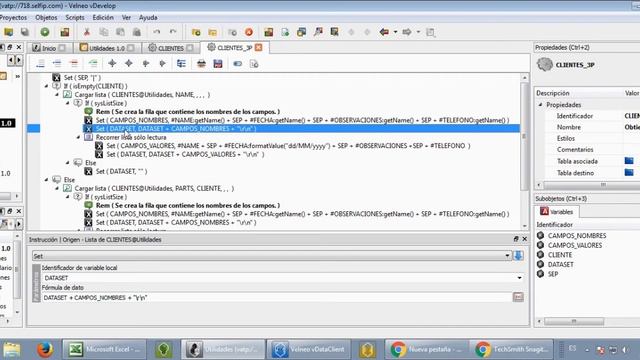The image size is (640, 360).
Task: Click the scissors cut icon
Action: [x=87, y=32]
